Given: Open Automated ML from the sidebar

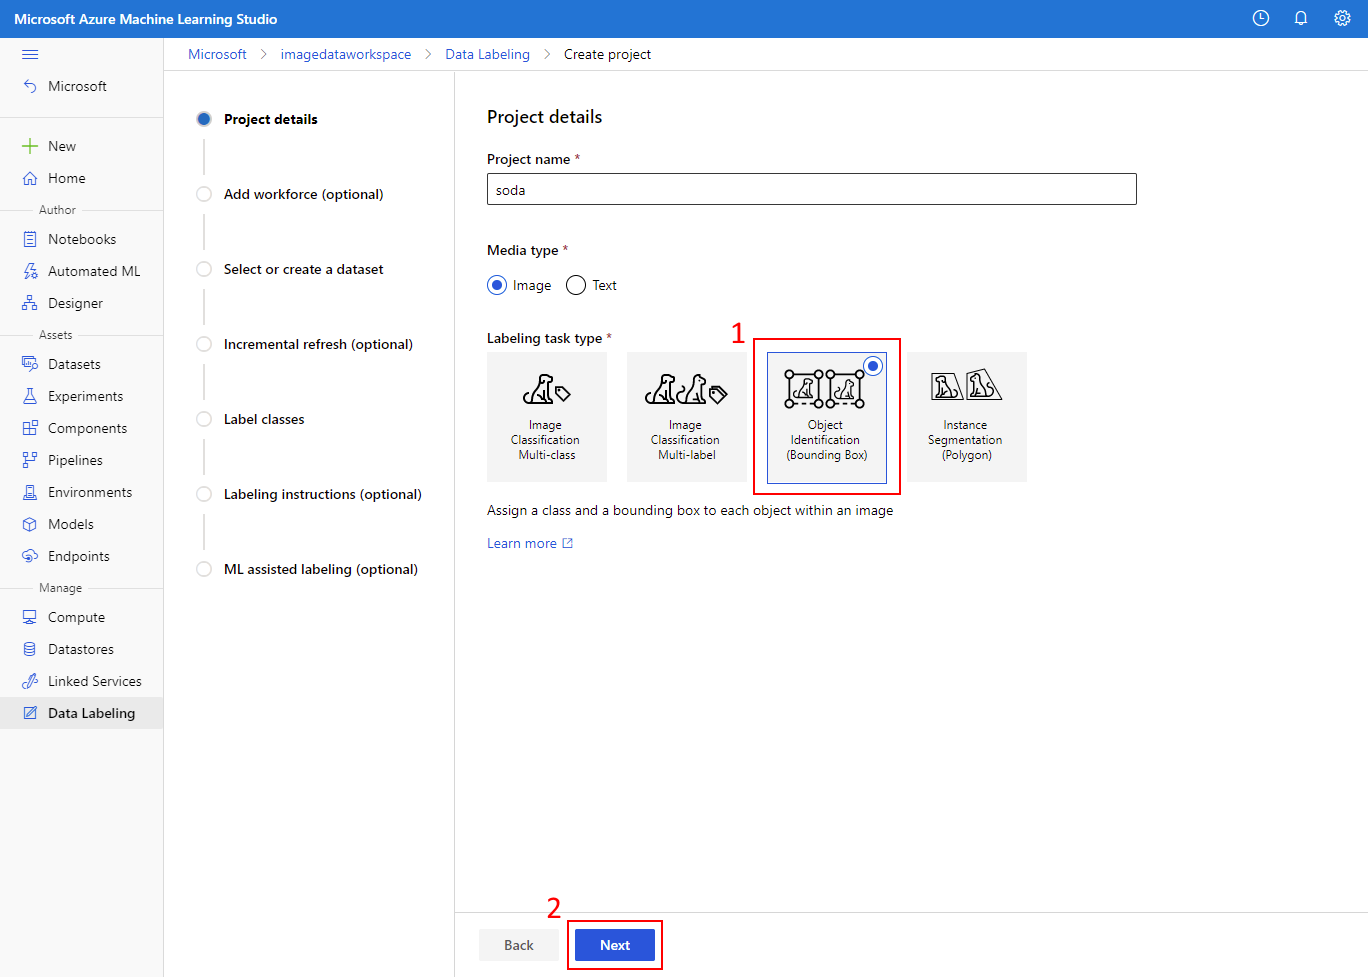Looking at the screenshot, I should coord(82,271).
